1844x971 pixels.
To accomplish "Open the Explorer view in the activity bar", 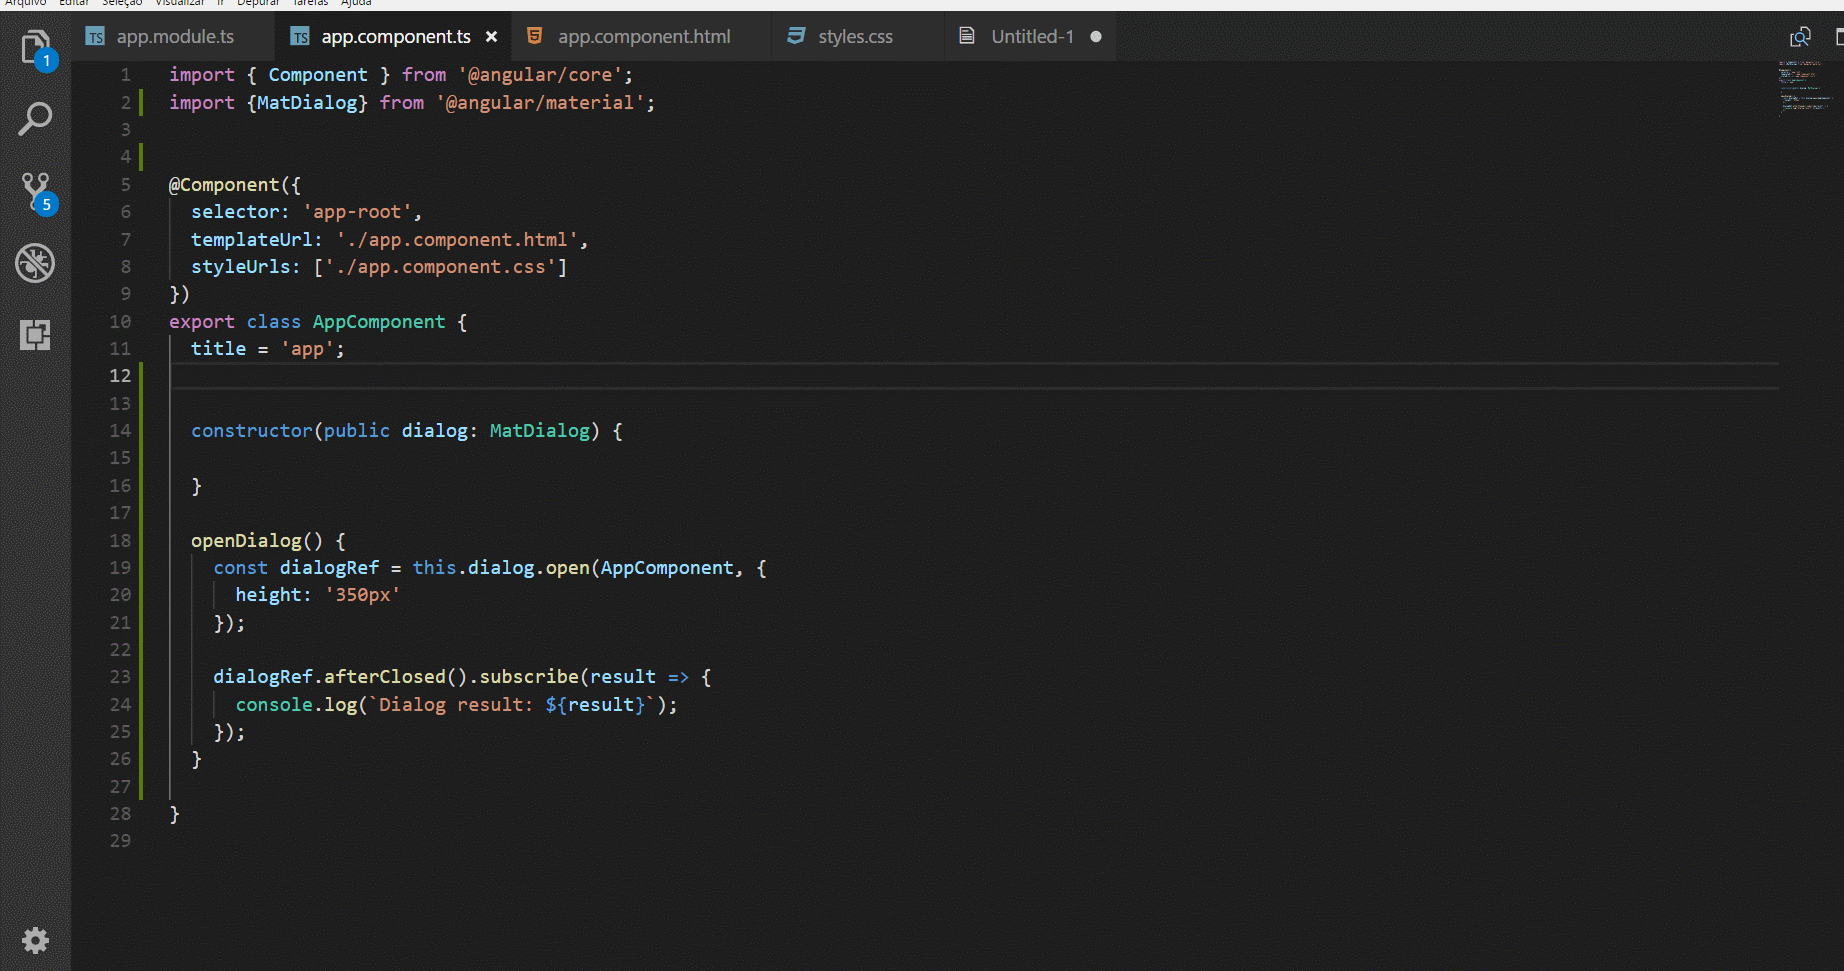I will (35, 45).
